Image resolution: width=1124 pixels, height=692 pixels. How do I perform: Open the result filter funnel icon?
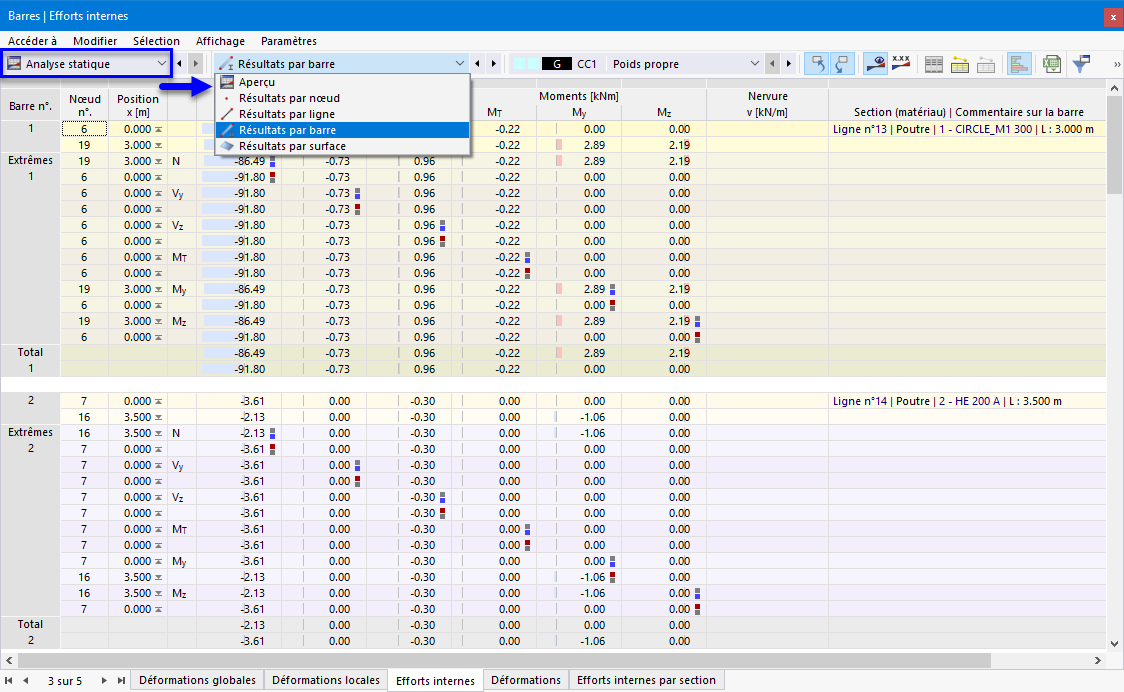tap(1081, 64)
